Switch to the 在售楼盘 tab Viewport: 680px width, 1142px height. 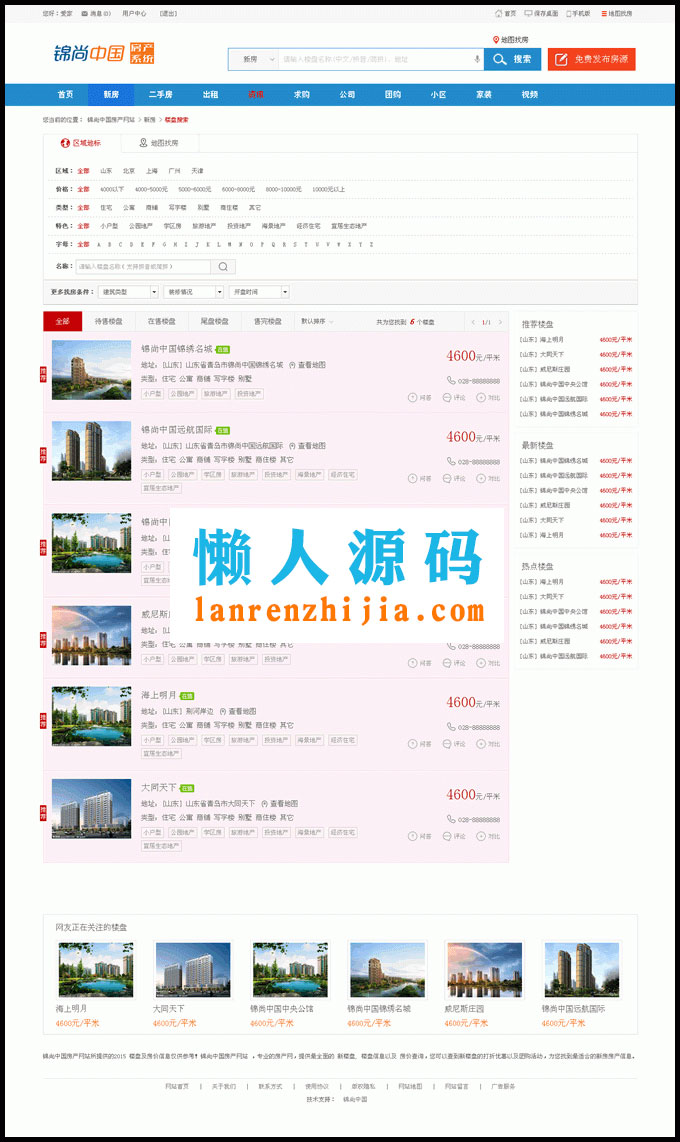click(x=162, y=321)
